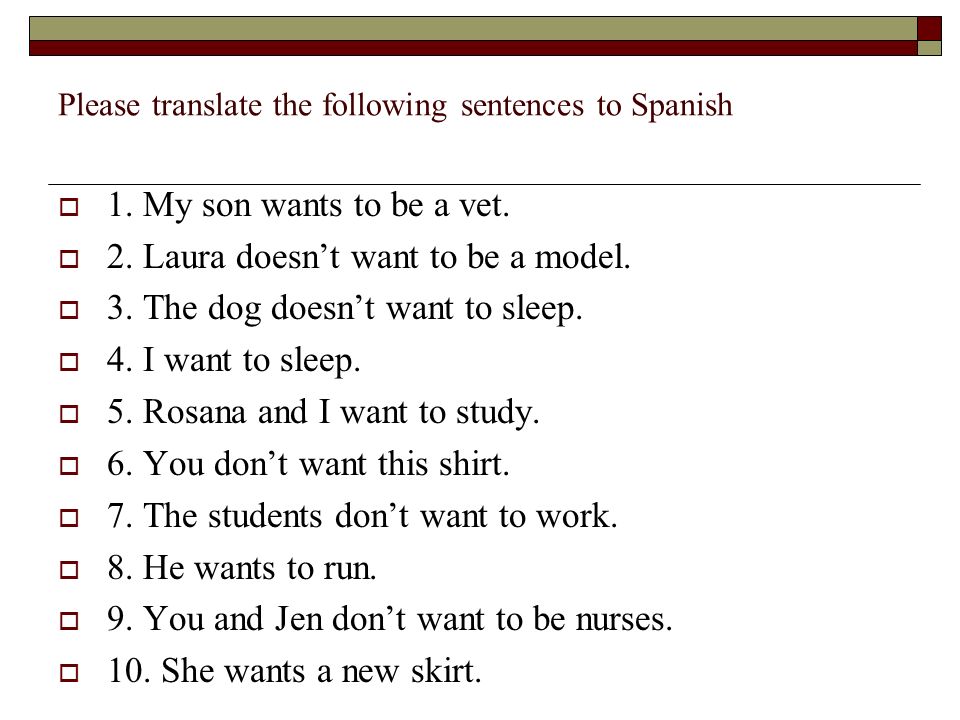Screen dimensions: 960x720
Task: Click the bullet next to shirt sentence
Action: [x=69, y=466]
